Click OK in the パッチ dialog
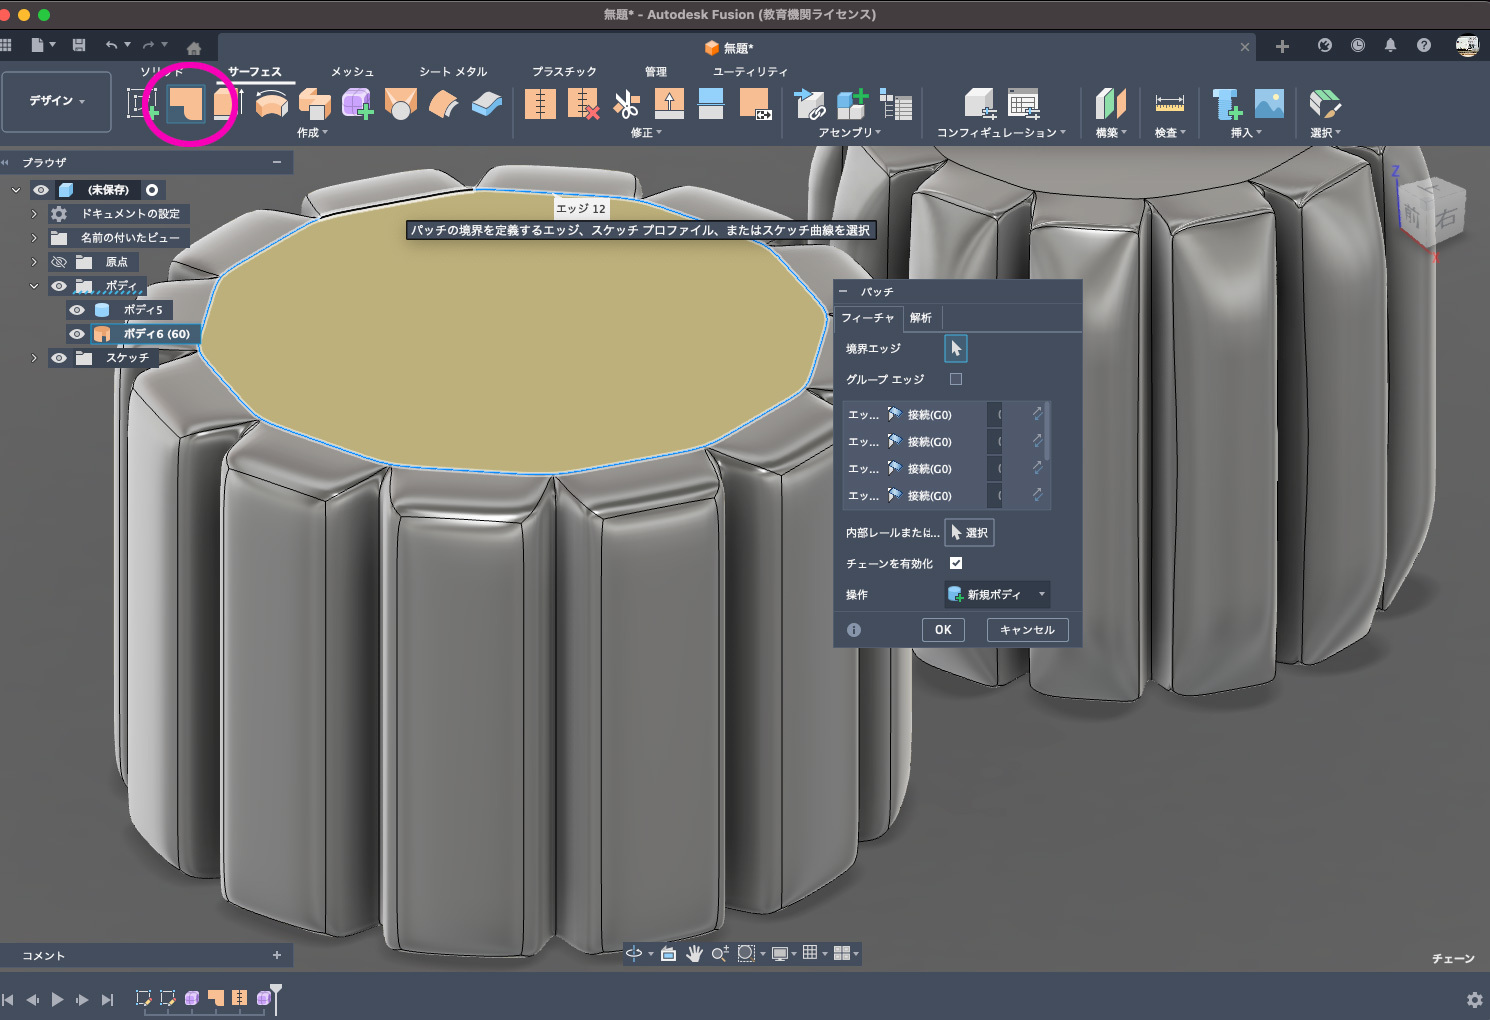 [x=943, y=630]
